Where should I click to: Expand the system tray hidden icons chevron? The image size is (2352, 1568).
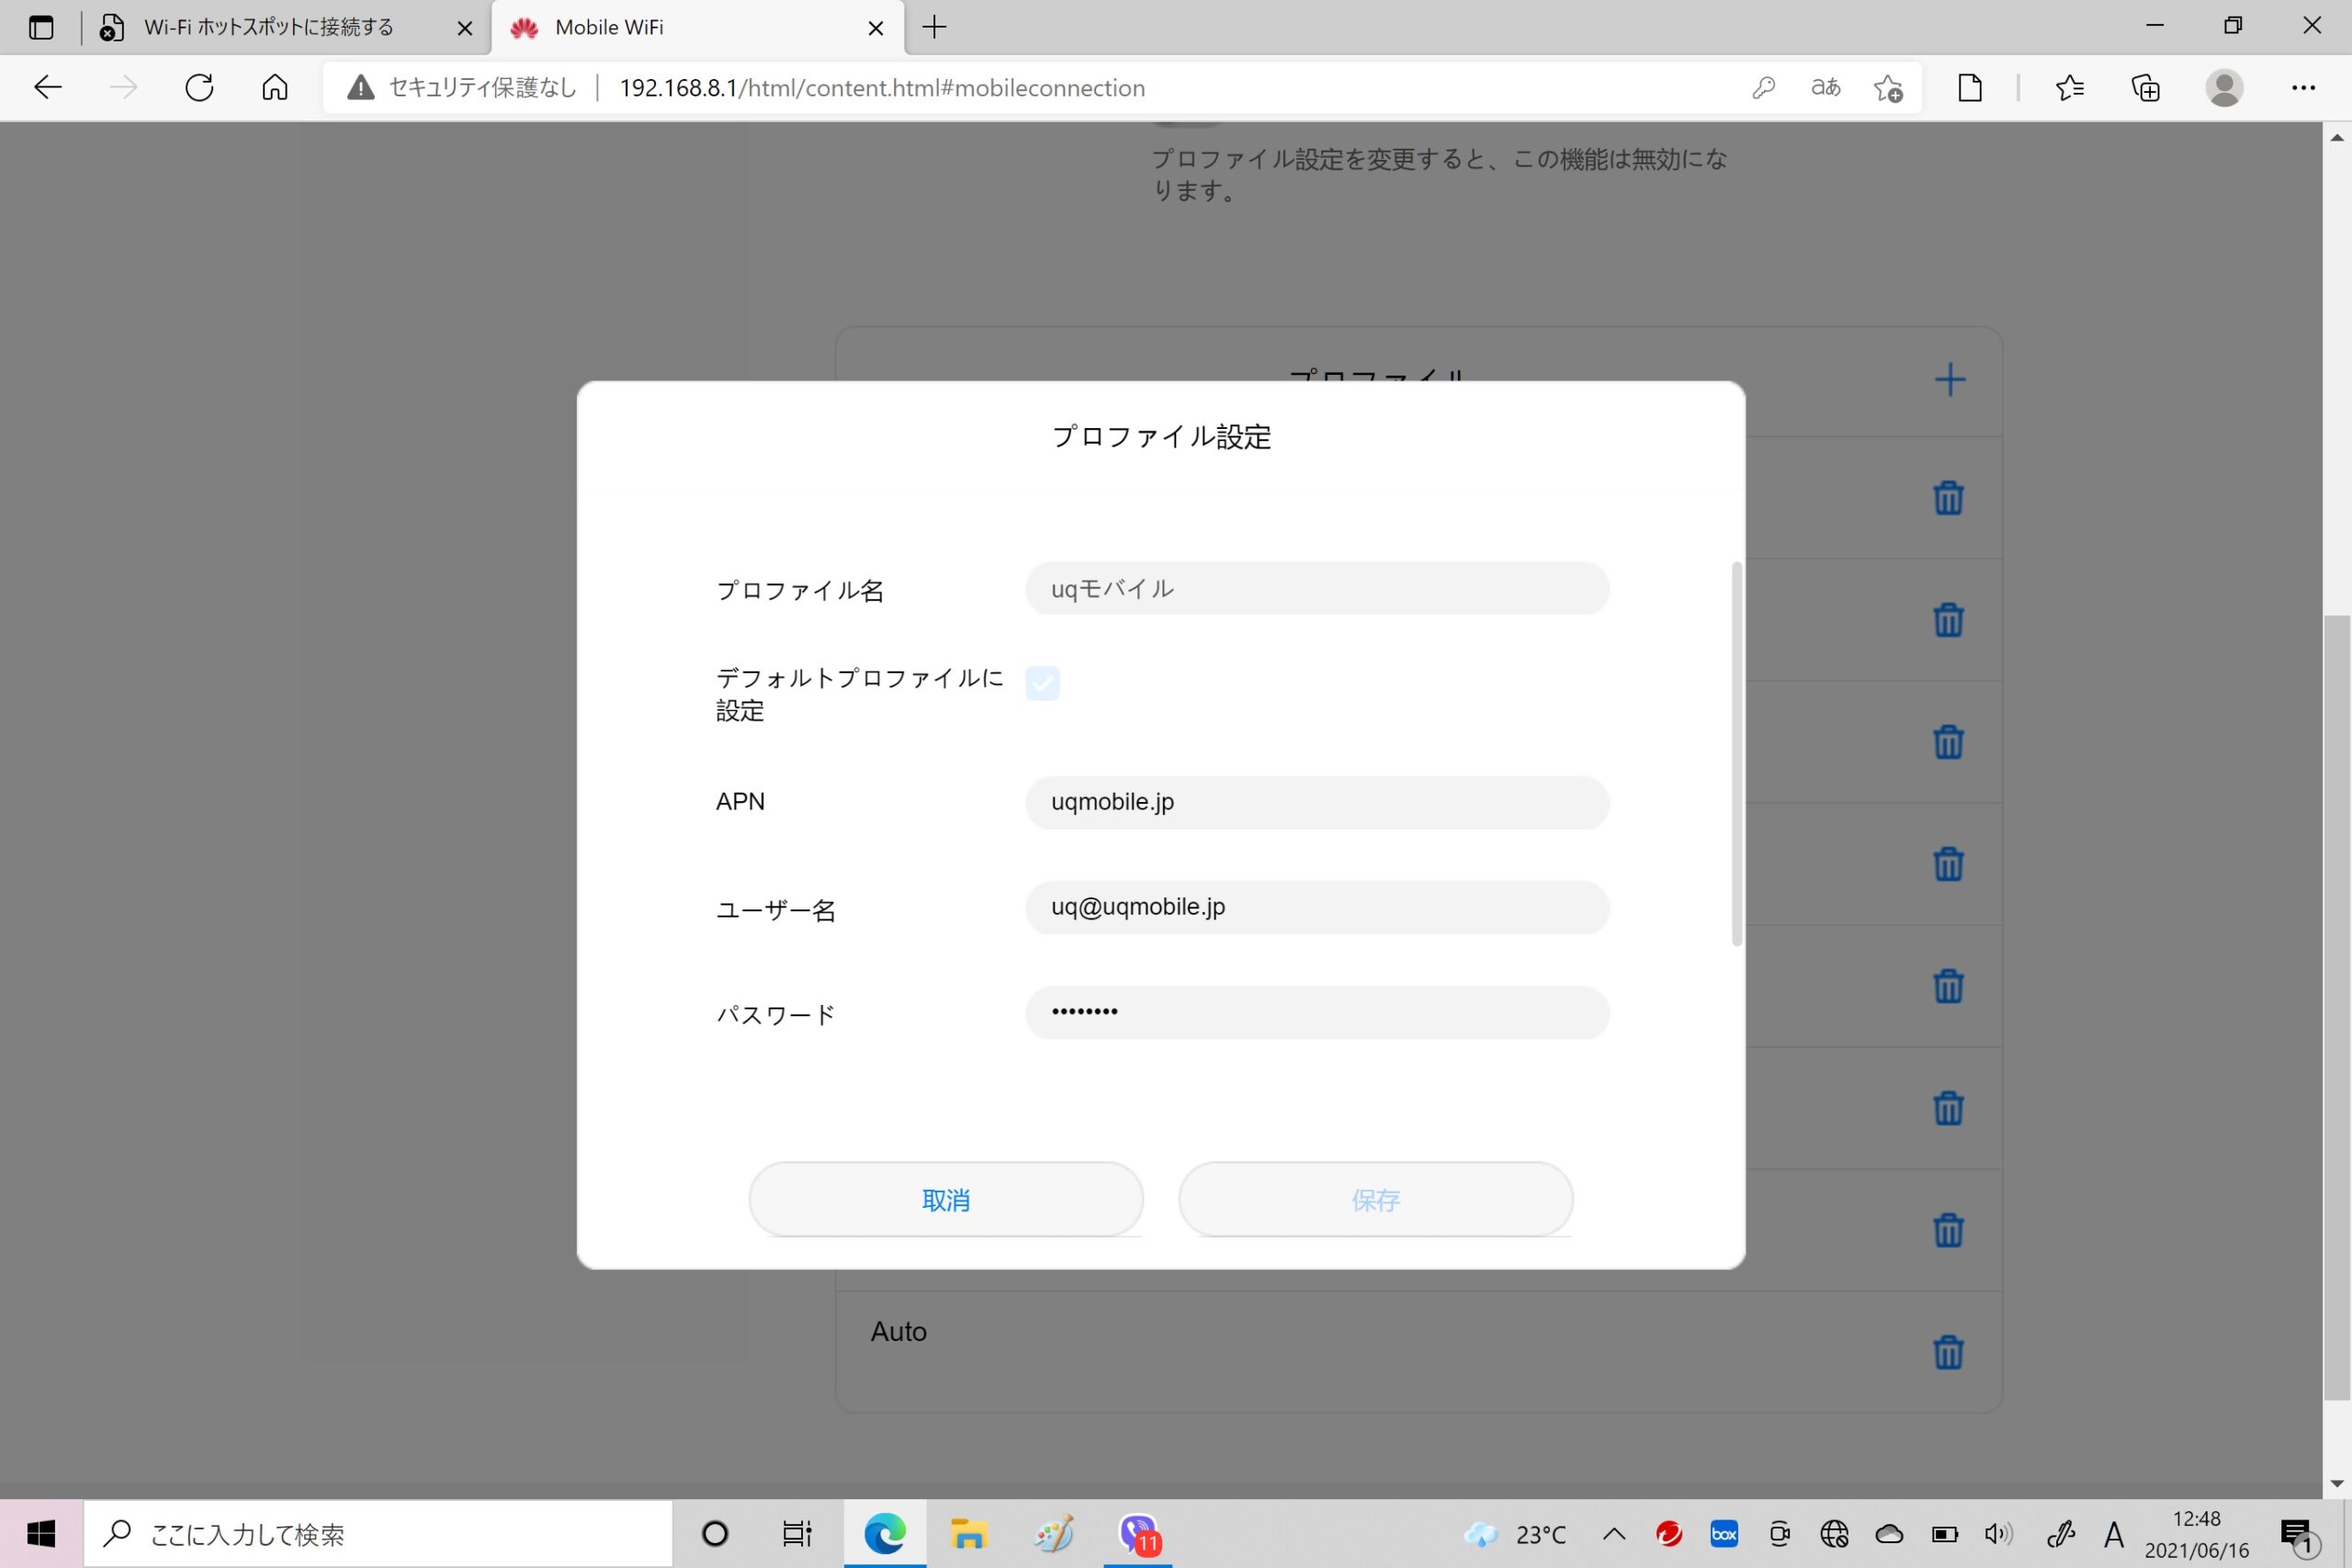pyautogui.click(x=1613, y=1534)
